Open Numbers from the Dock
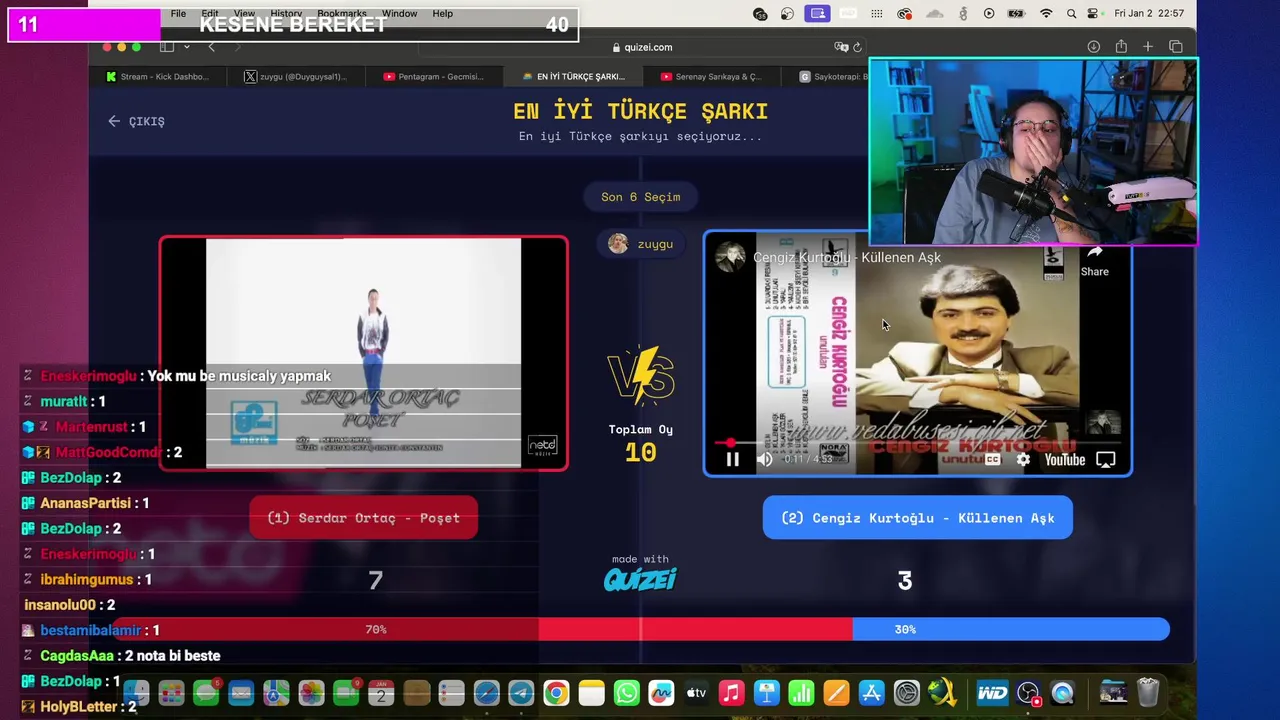Image resolution: width=1280 pixels, height=720 pixels. (801, 693)
